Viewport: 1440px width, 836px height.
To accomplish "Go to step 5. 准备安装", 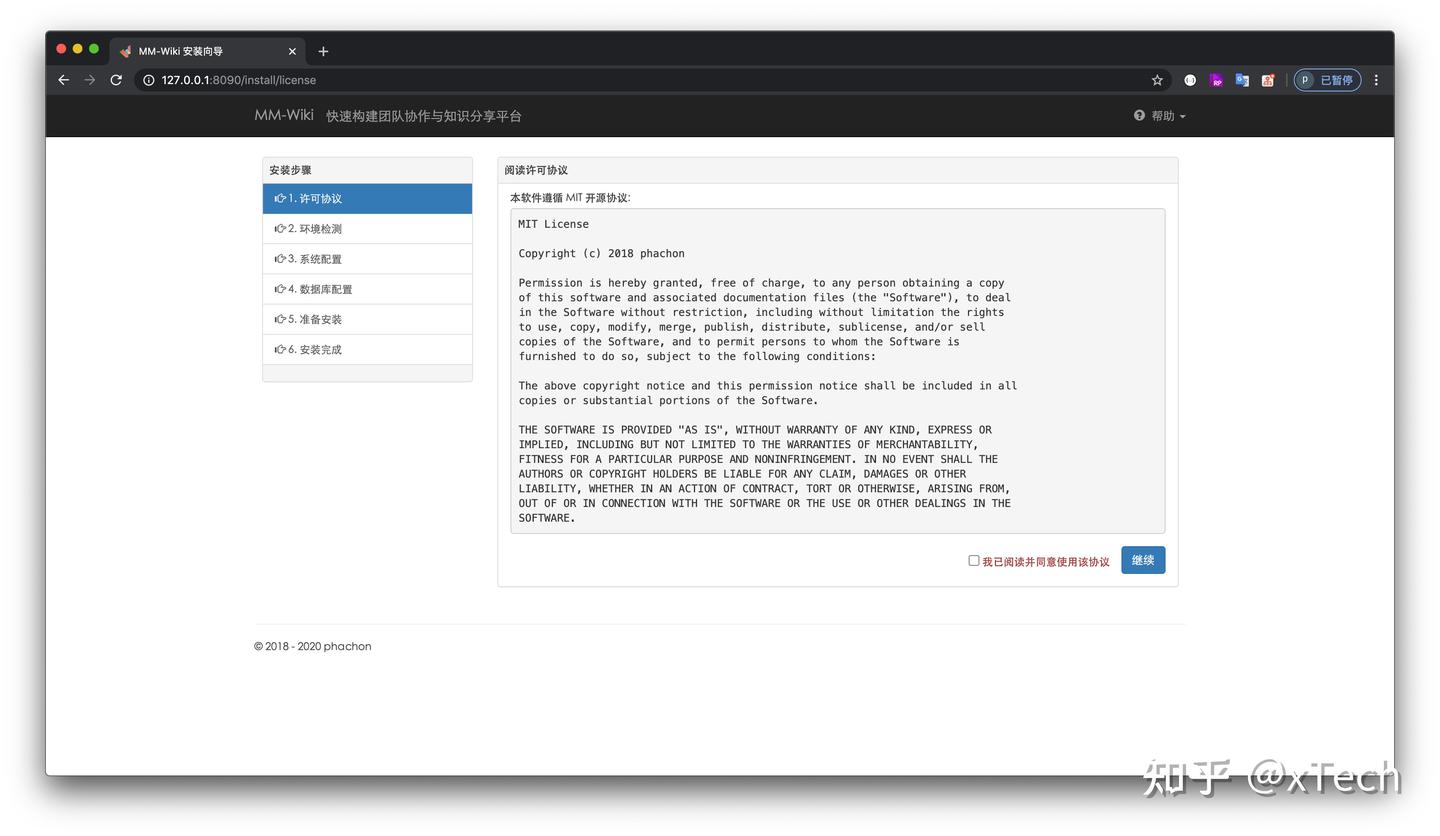I will pyautogui.click(x=367, y=319).
